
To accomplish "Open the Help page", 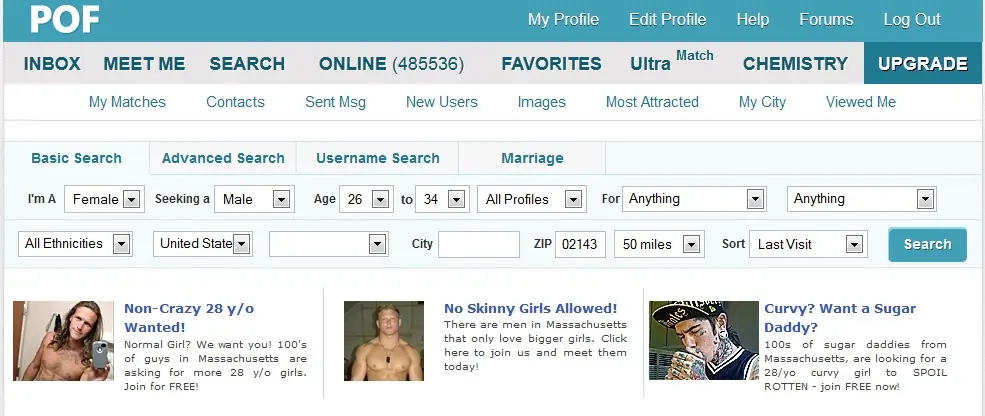I will pyautogui.click(x=753, y=19).
